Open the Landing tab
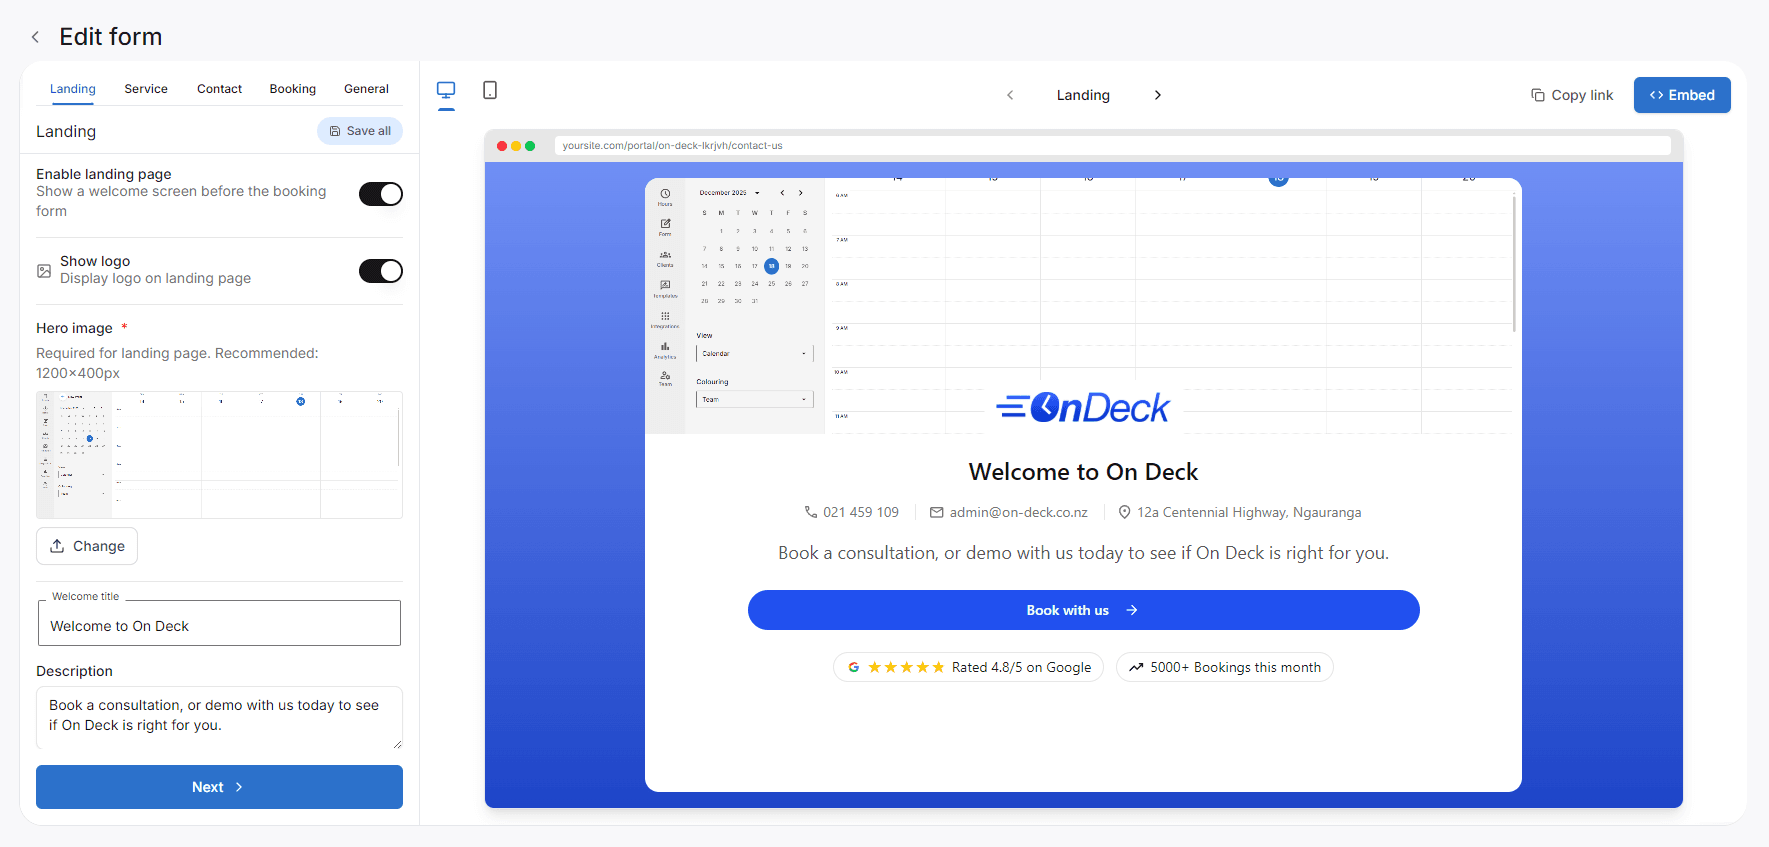This screenshot has height=847, width=1769. click(73, 89)
